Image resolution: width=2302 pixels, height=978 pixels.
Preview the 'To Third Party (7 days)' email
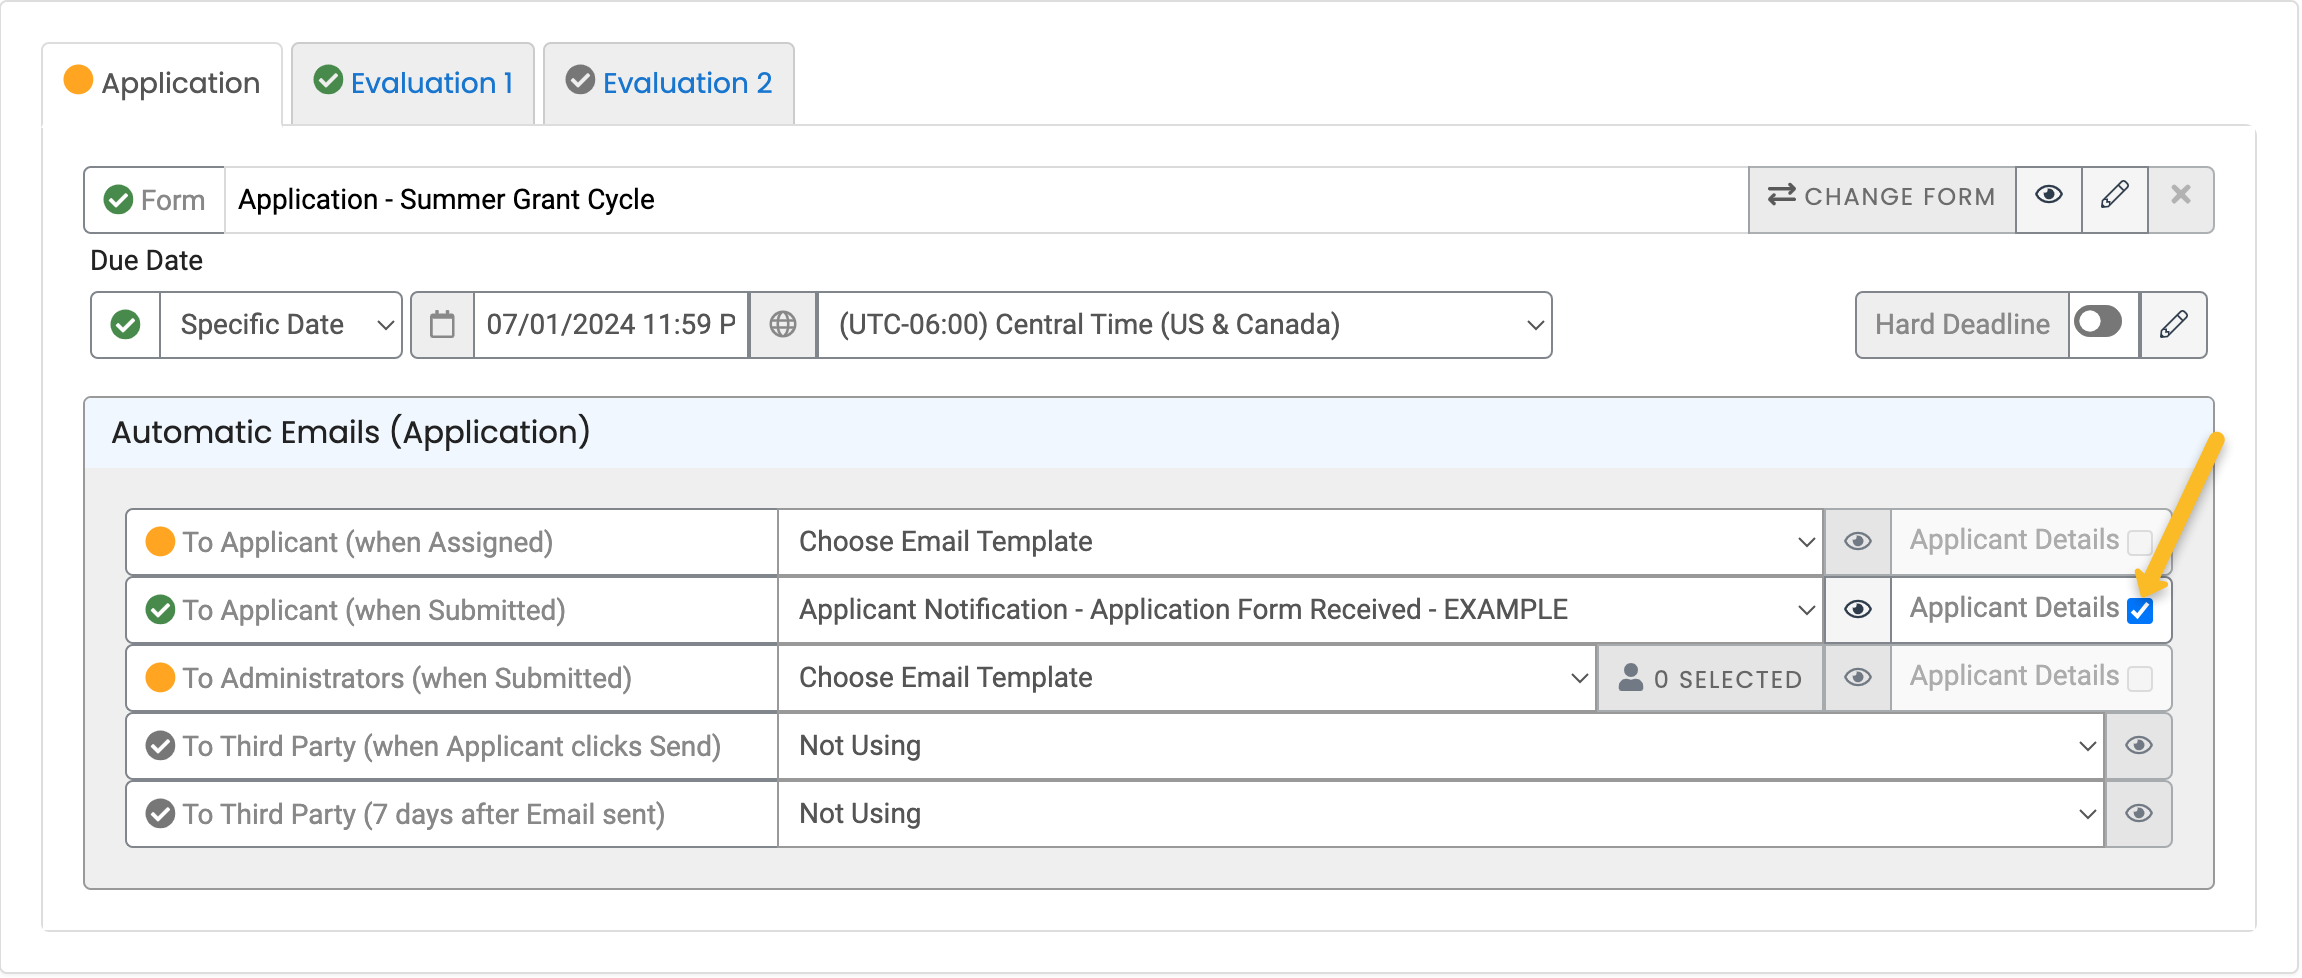[x=2139, y=813]
